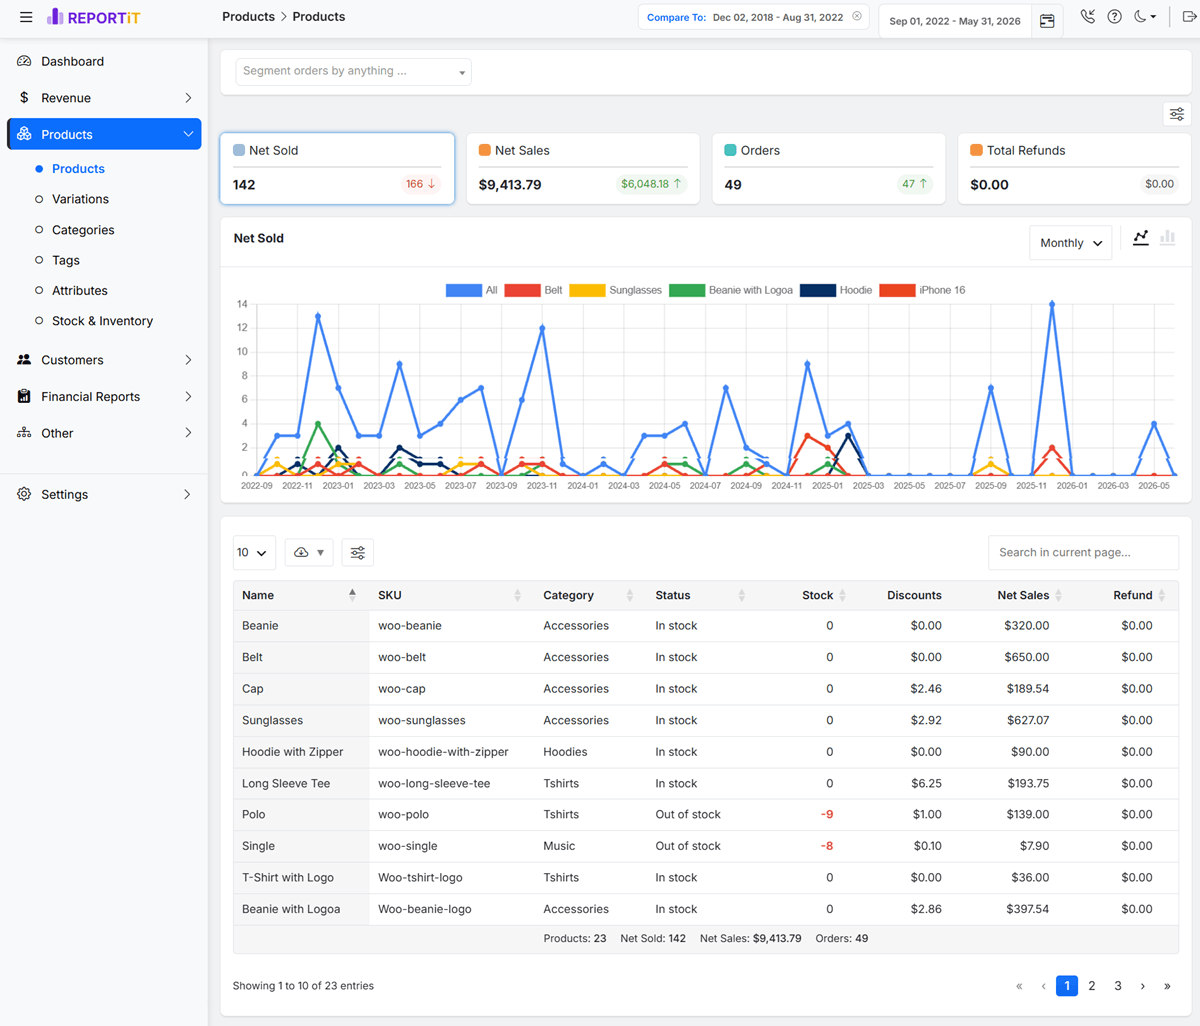
Task: Open the hamburger menu icon
Action: click(26, 17)
